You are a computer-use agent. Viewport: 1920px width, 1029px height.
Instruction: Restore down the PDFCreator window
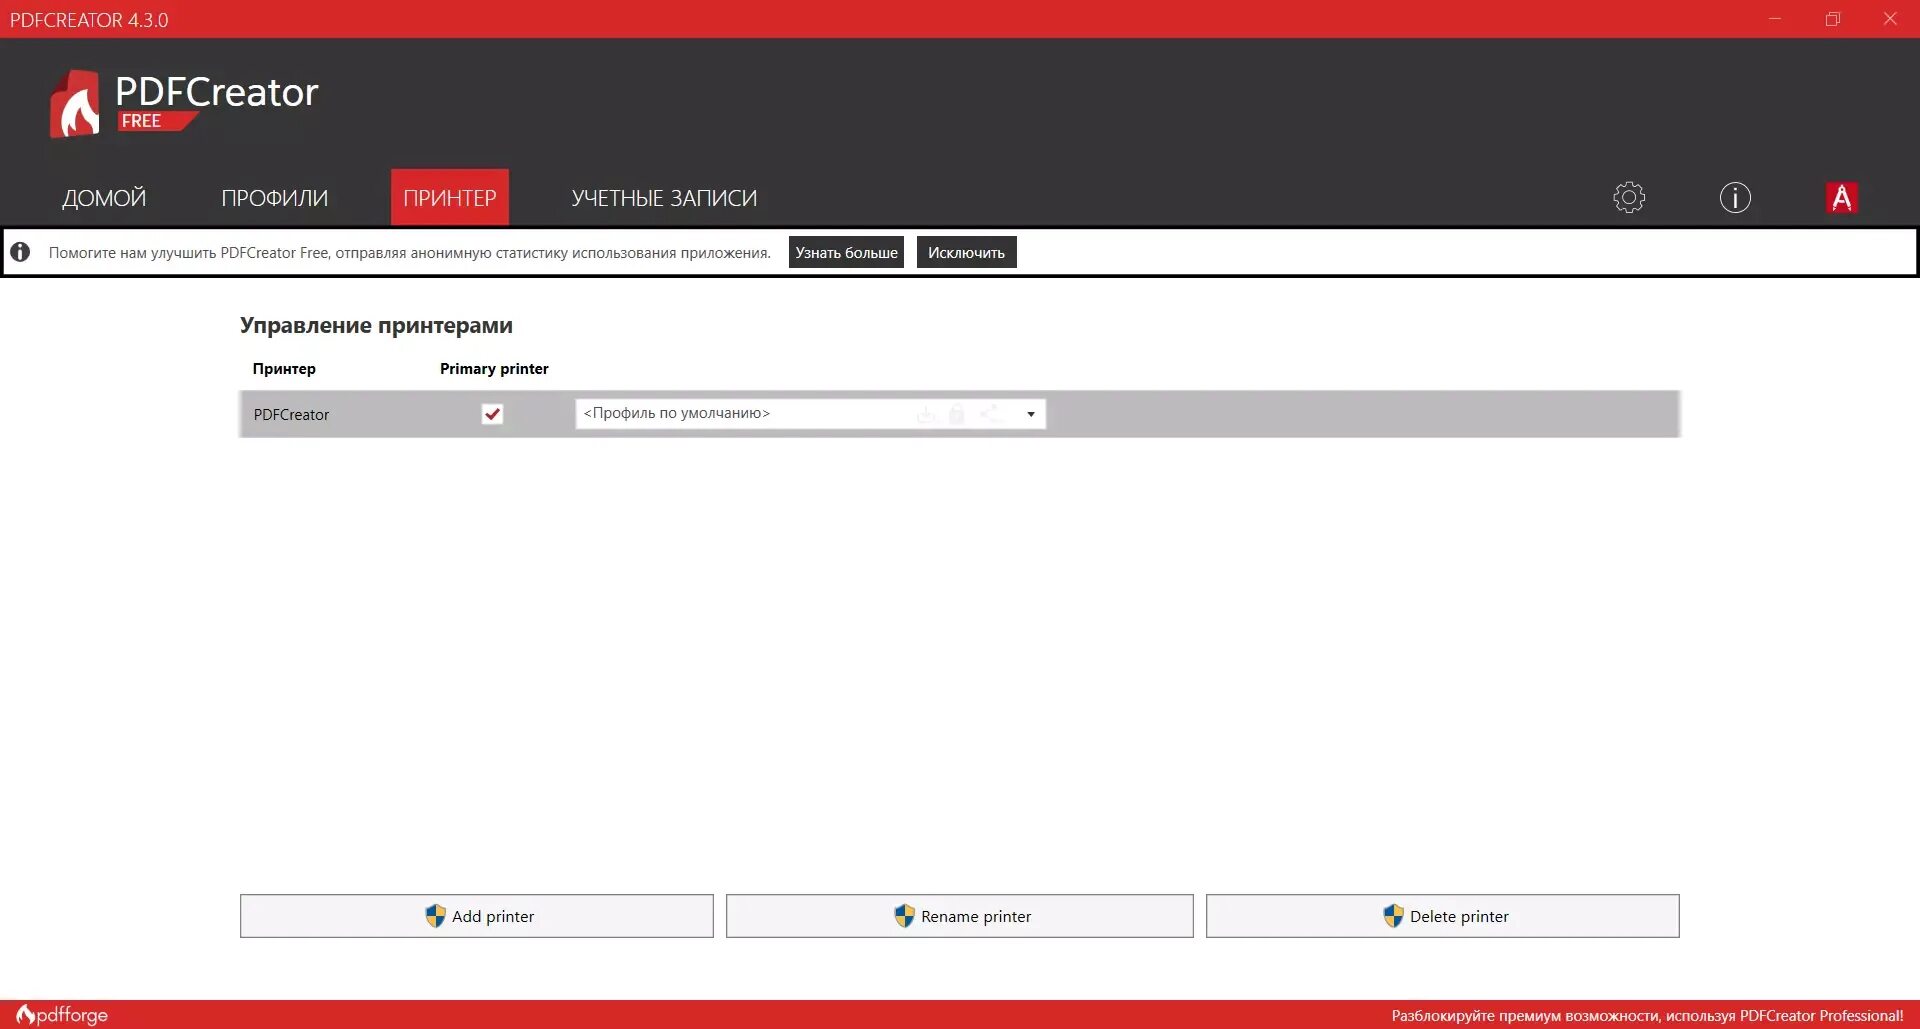coord(1833,19)
